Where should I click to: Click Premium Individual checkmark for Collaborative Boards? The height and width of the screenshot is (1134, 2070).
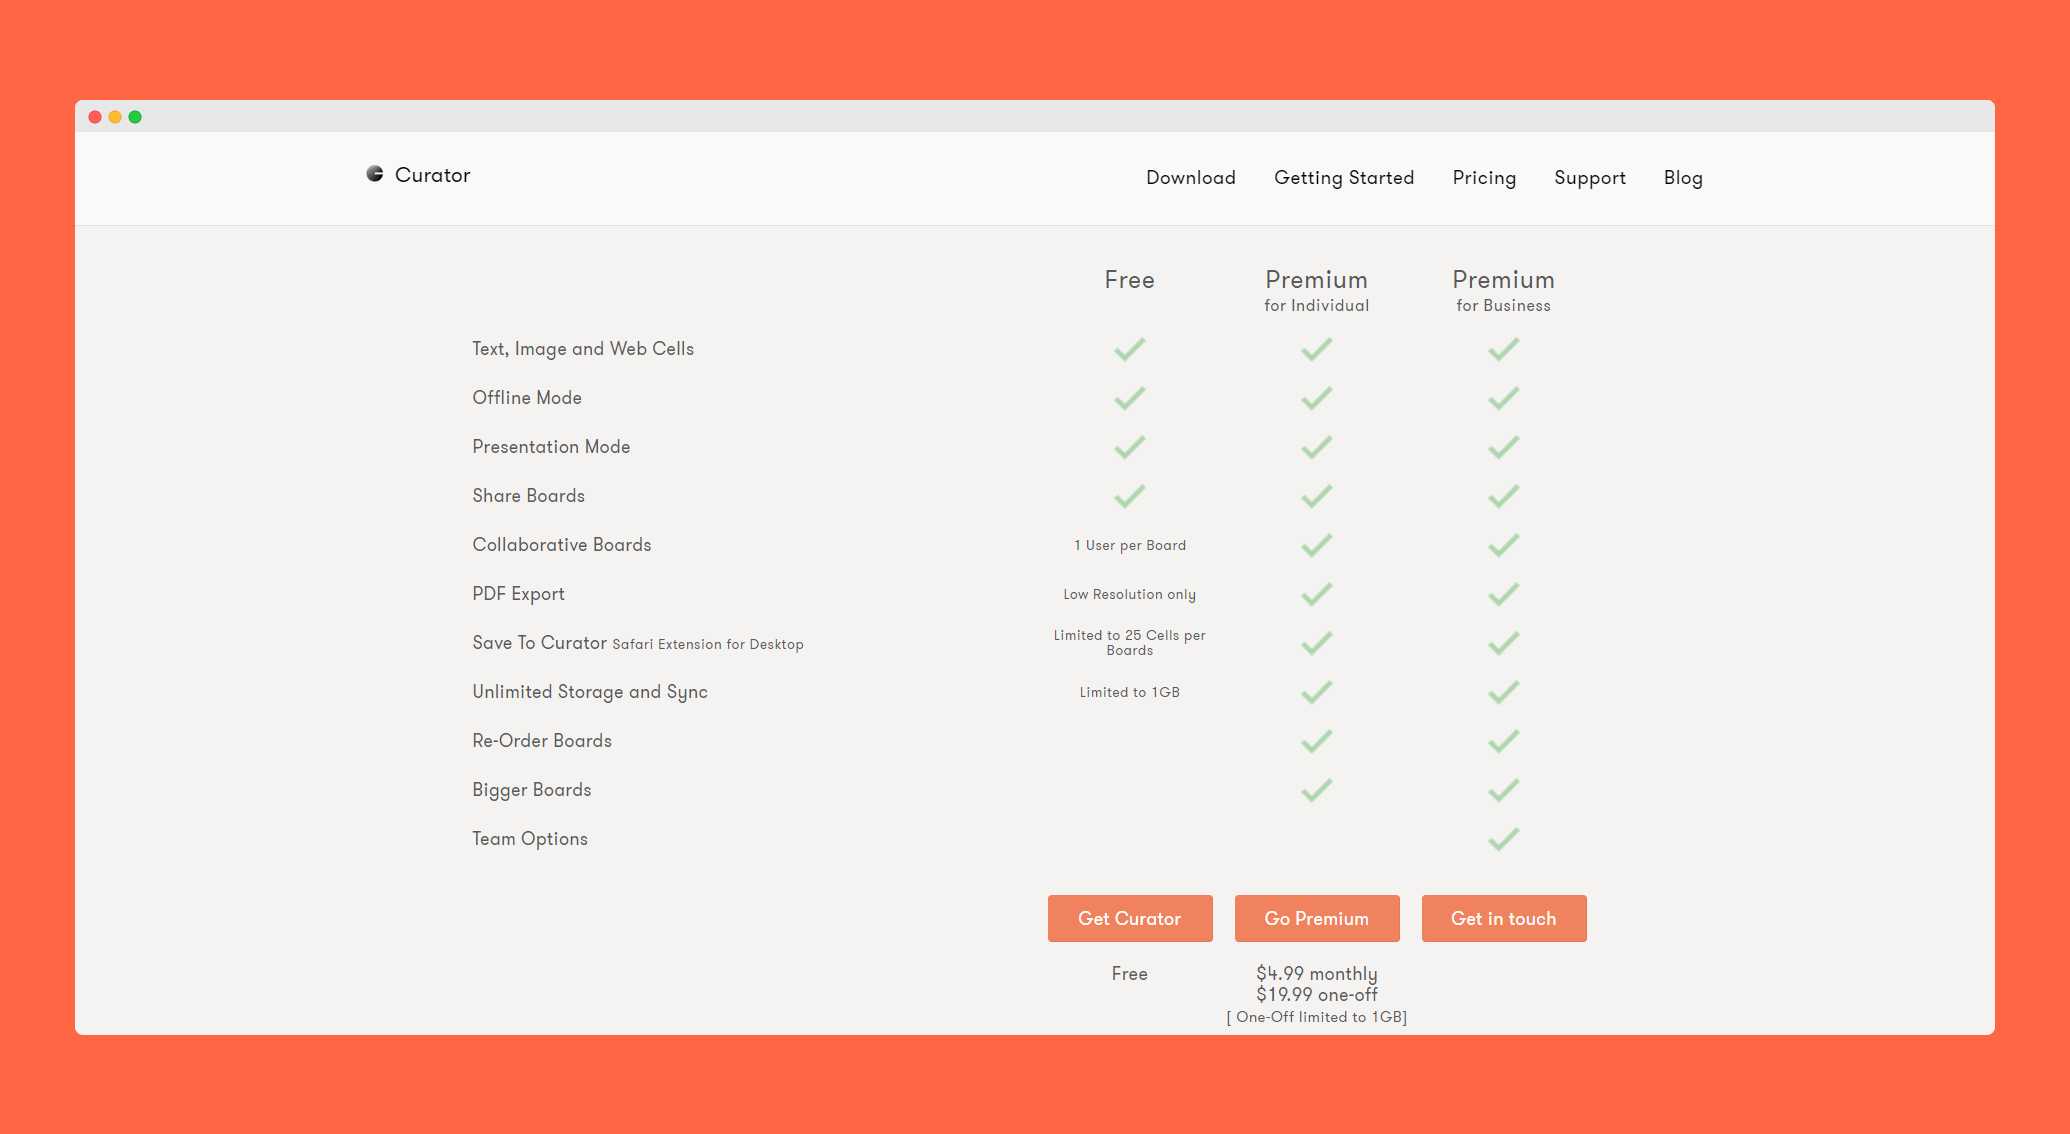1317,545
